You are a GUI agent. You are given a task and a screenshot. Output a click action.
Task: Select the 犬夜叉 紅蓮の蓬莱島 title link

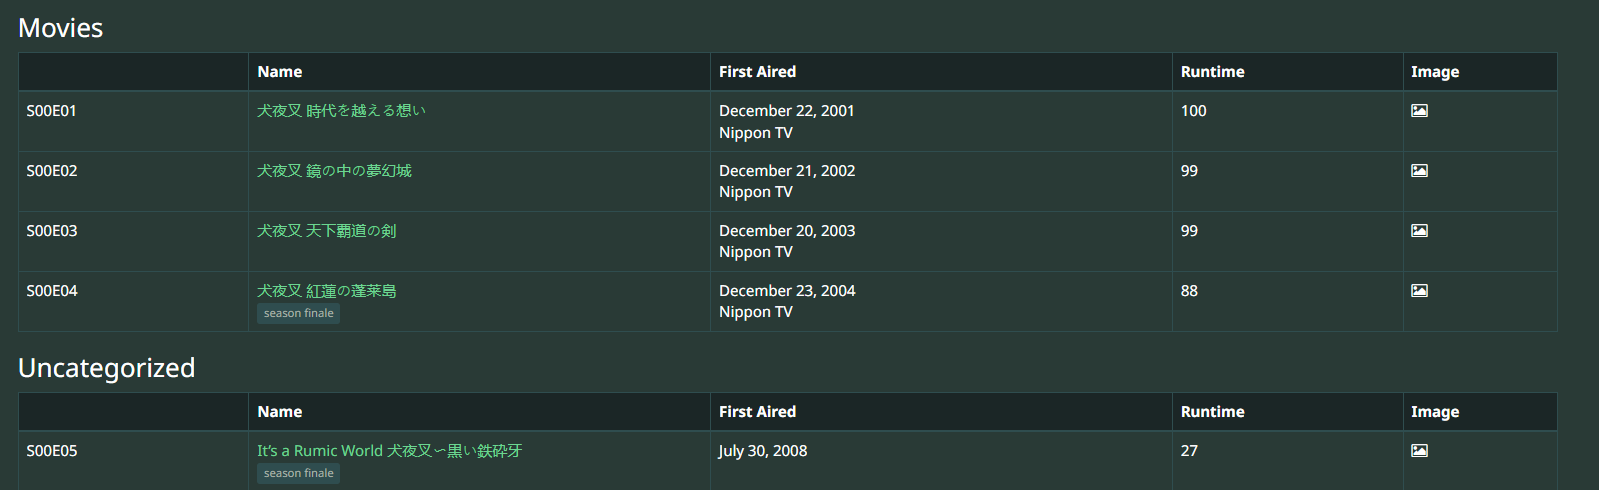pyautogui.click(x=326, y=291)
